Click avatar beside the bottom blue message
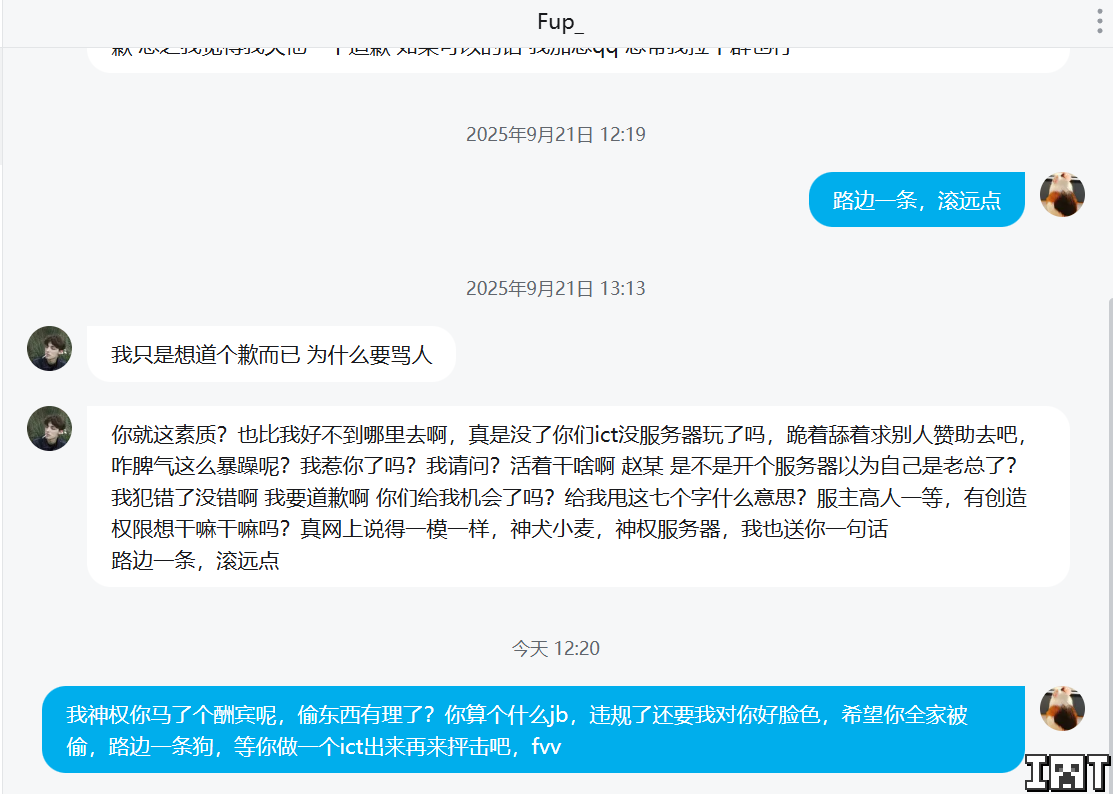Screen dimensions: 1113x794 click(1062, 709)
